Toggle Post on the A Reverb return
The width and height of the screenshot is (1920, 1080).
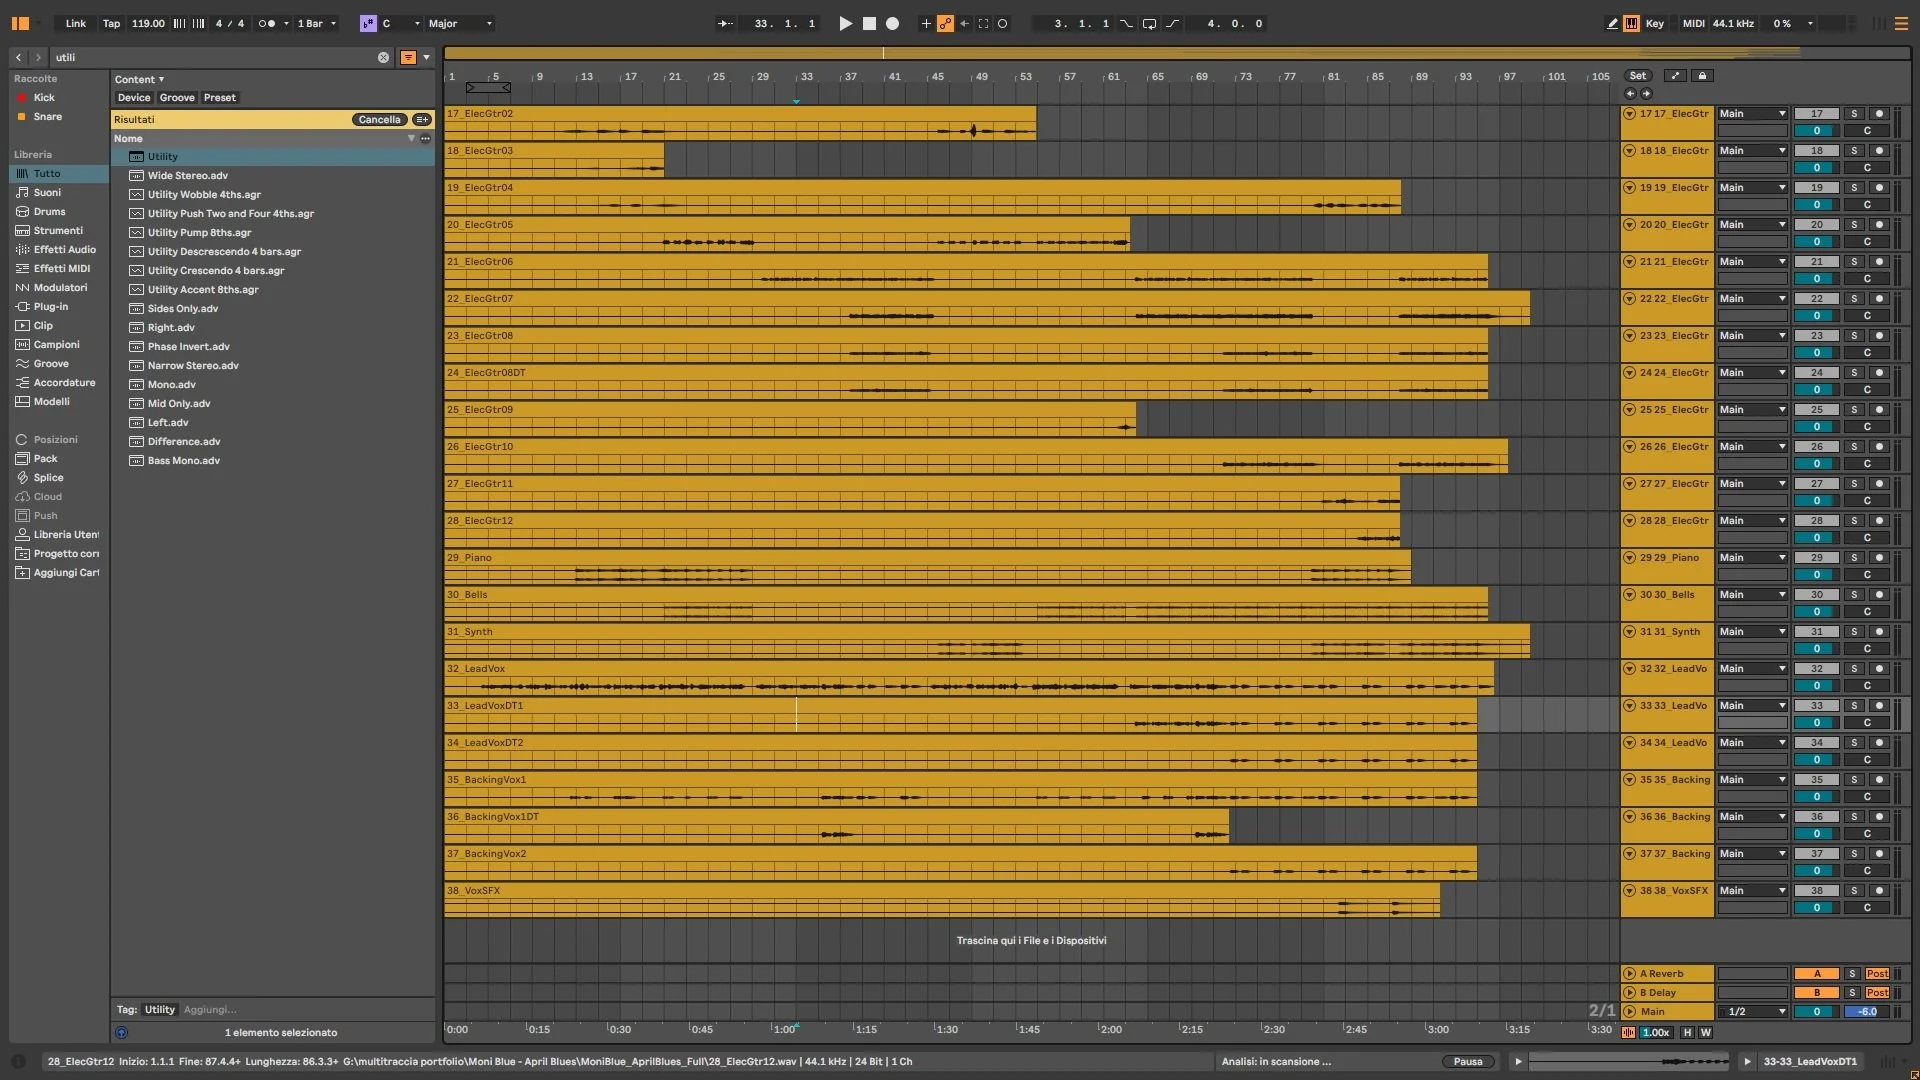(1877, 974)
